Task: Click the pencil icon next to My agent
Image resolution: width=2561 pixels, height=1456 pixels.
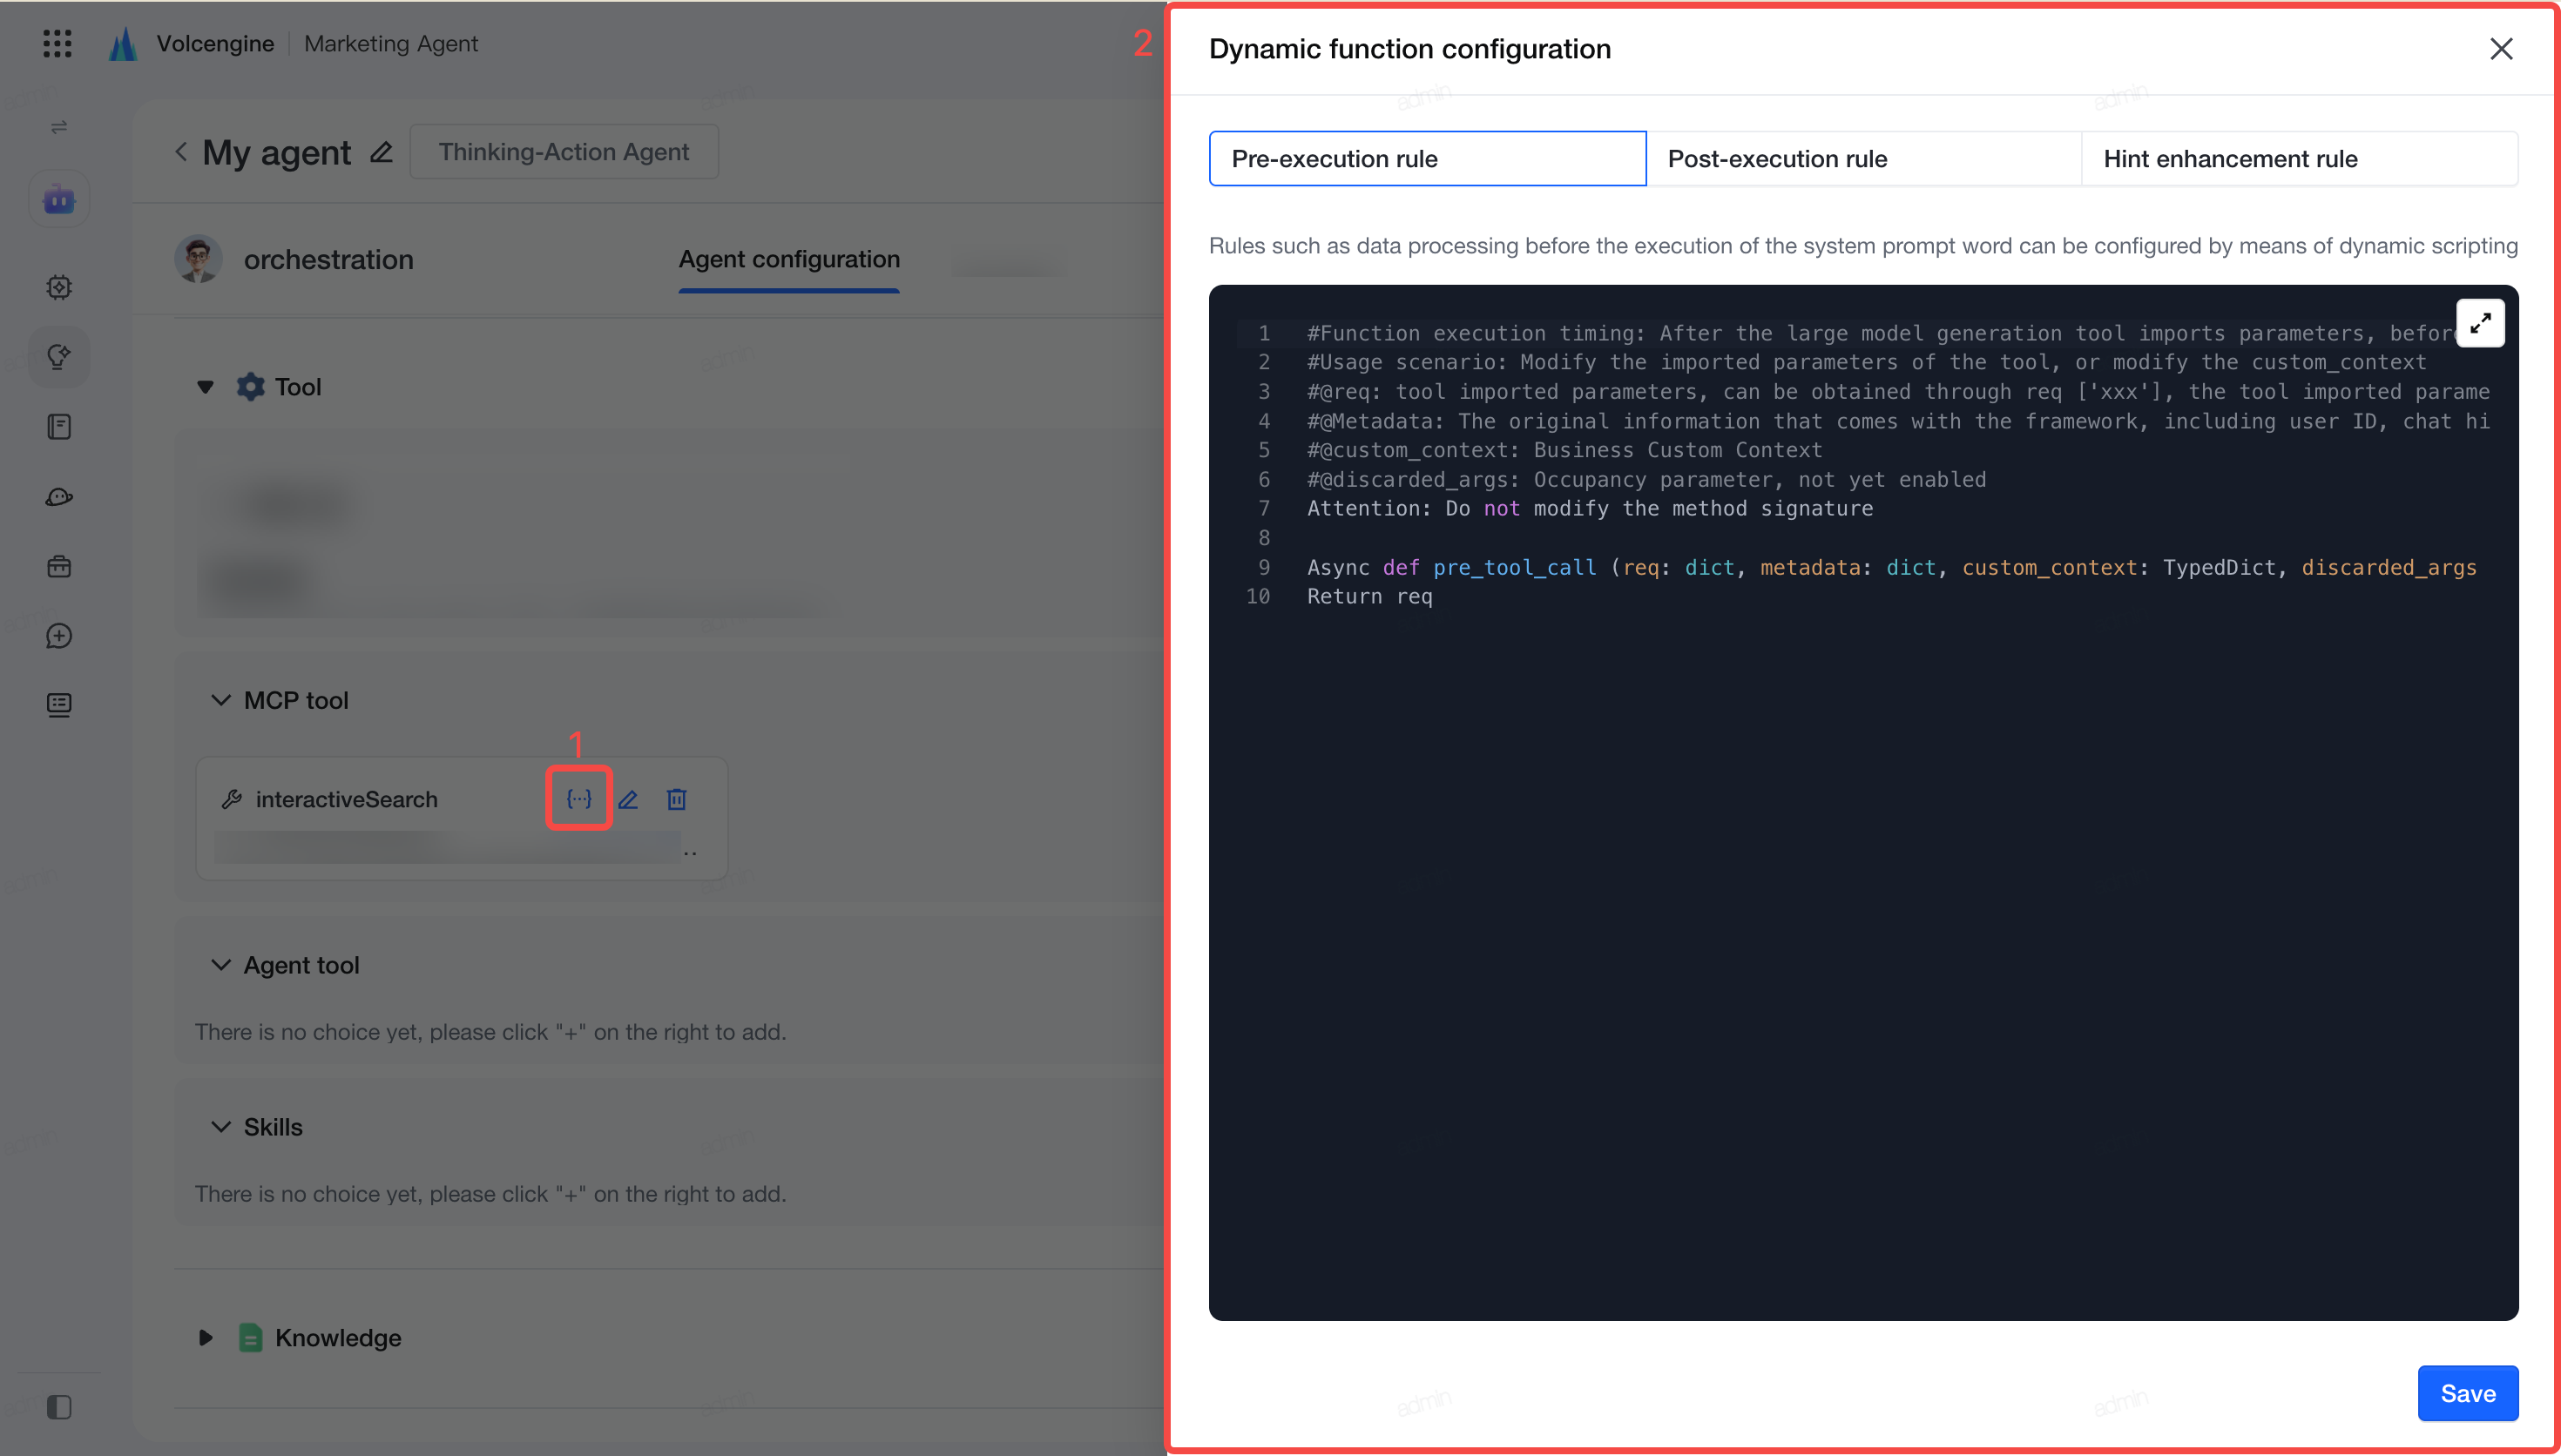Action: click(381, 152)
